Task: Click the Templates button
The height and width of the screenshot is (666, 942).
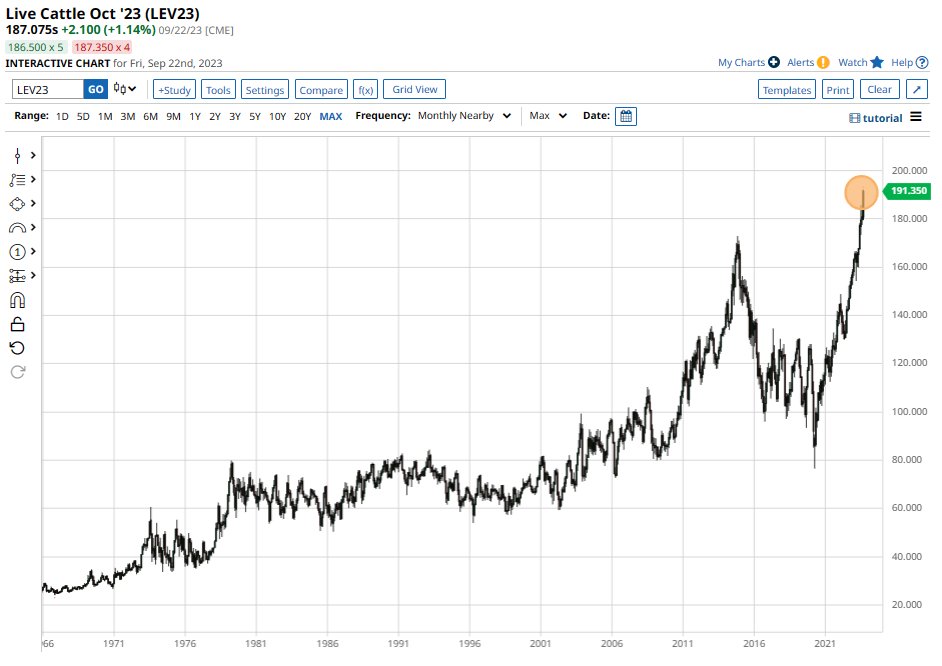Action: (787, 89)
